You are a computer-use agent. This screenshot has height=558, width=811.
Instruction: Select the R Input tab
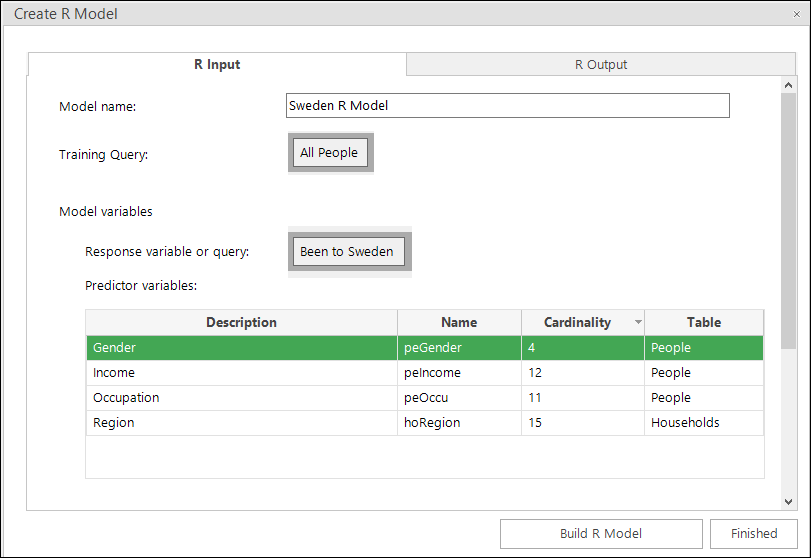coord(217,65)
